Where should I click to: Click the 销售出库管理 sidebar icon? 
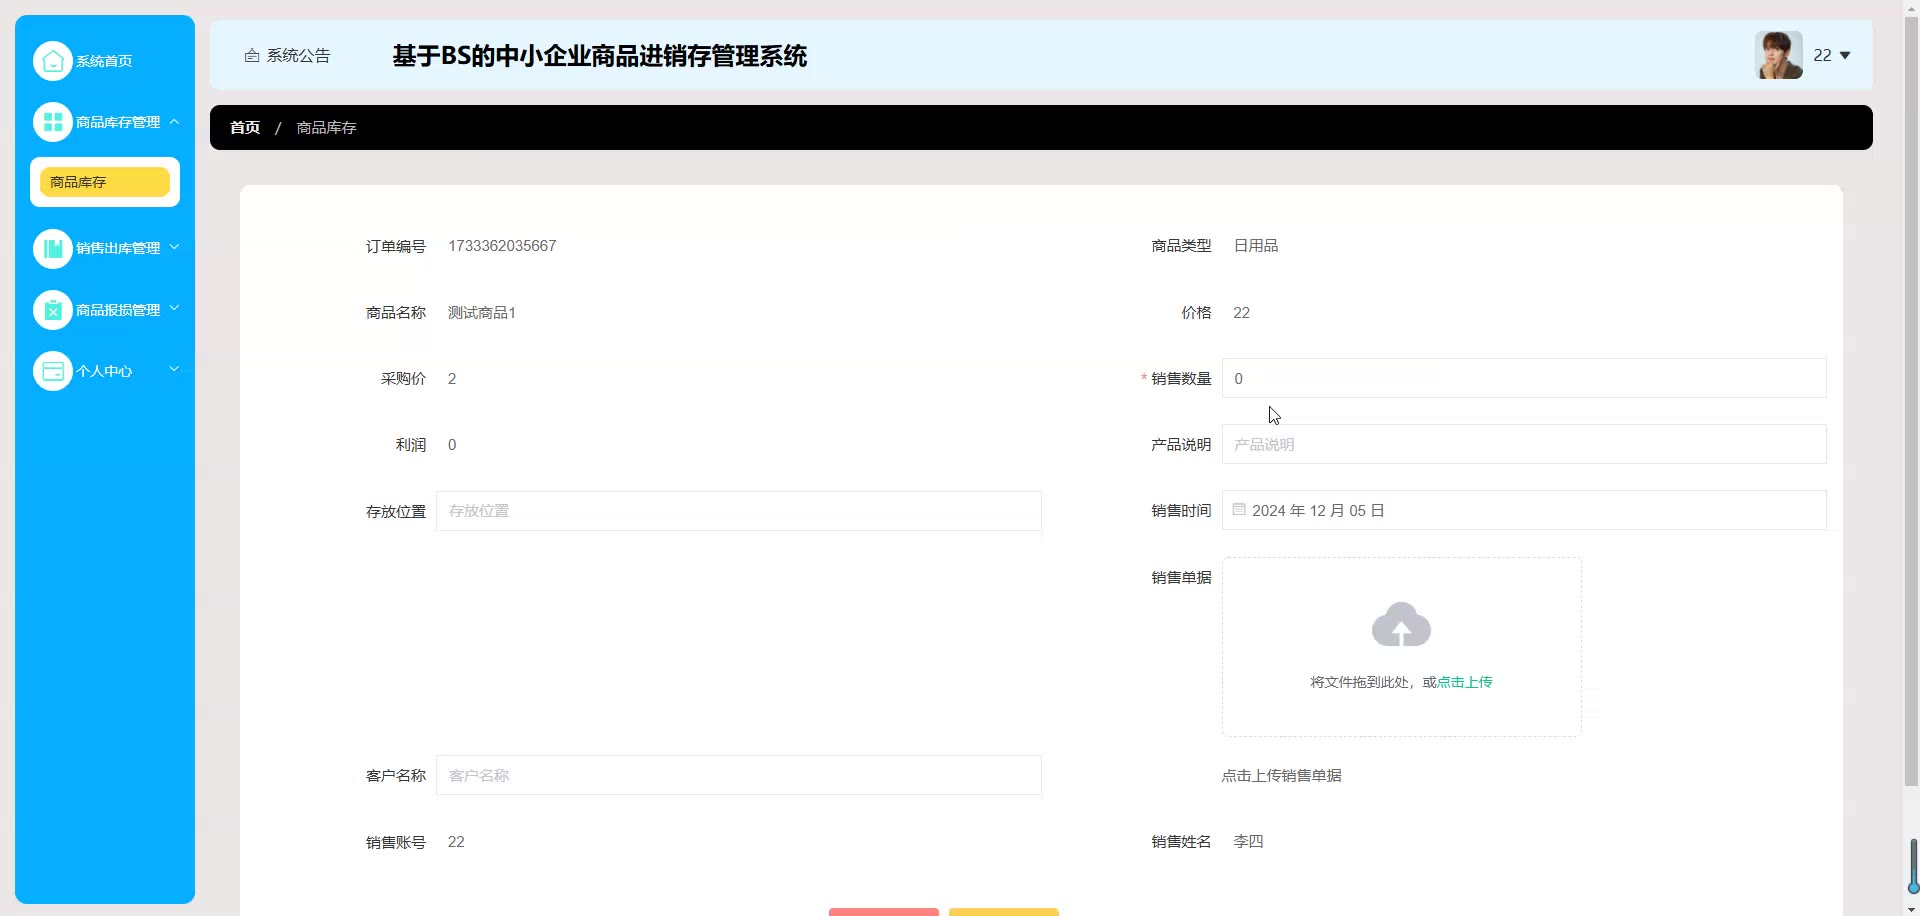pyautogui.click(x=53, y=248)
